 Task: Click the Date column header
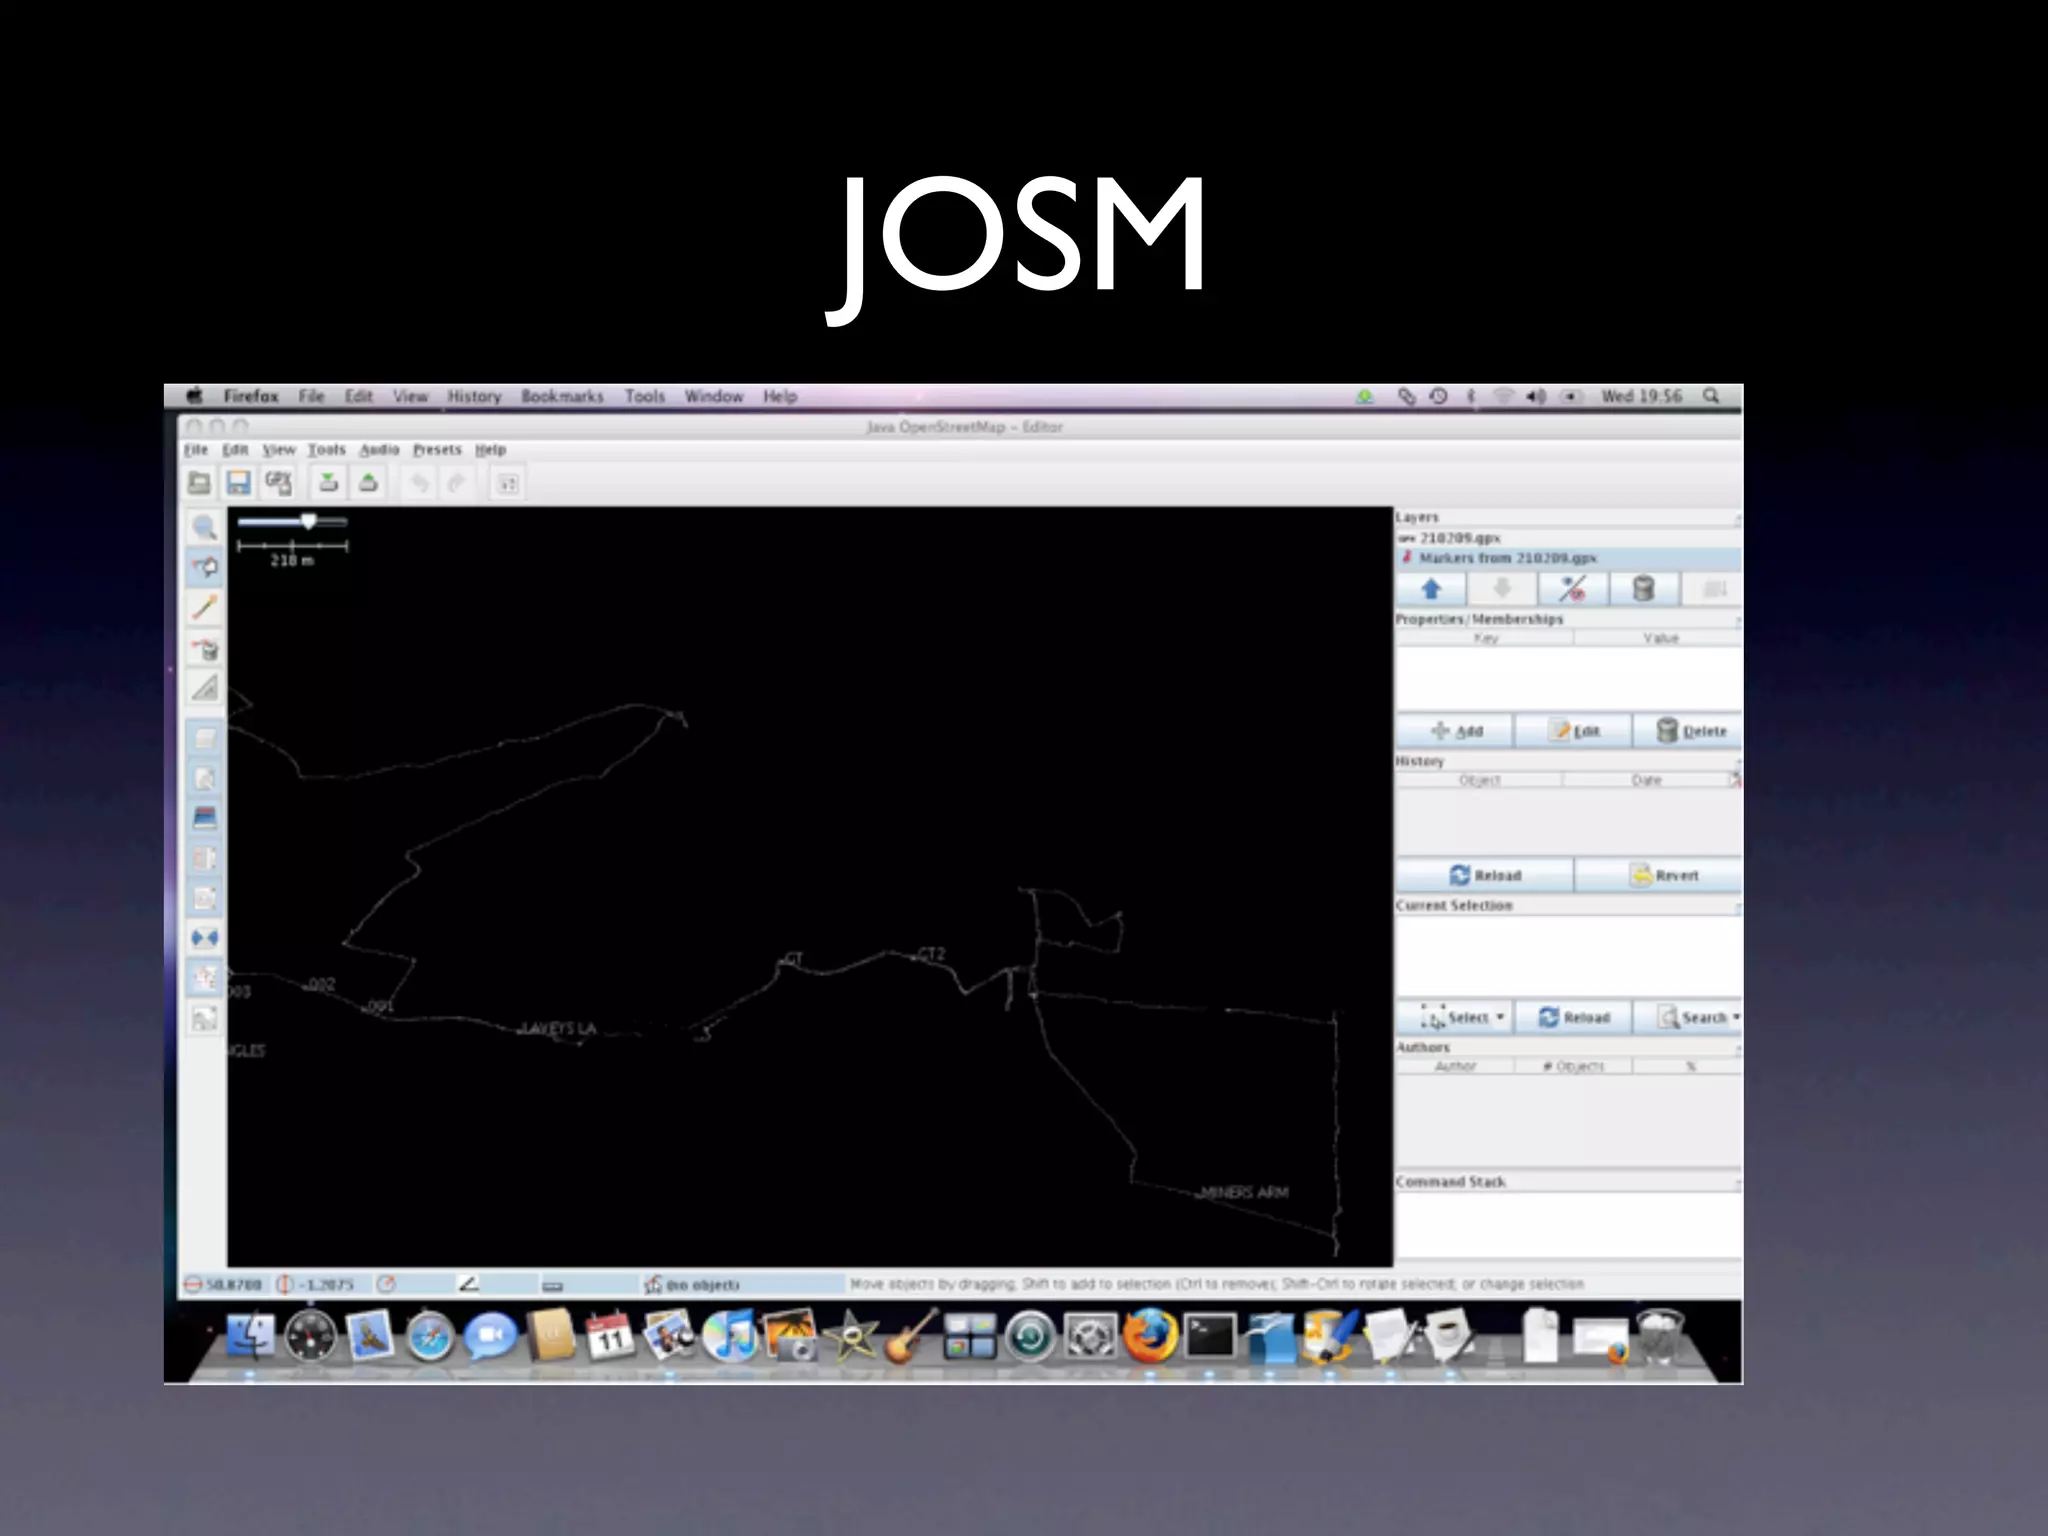[1646, 780]
